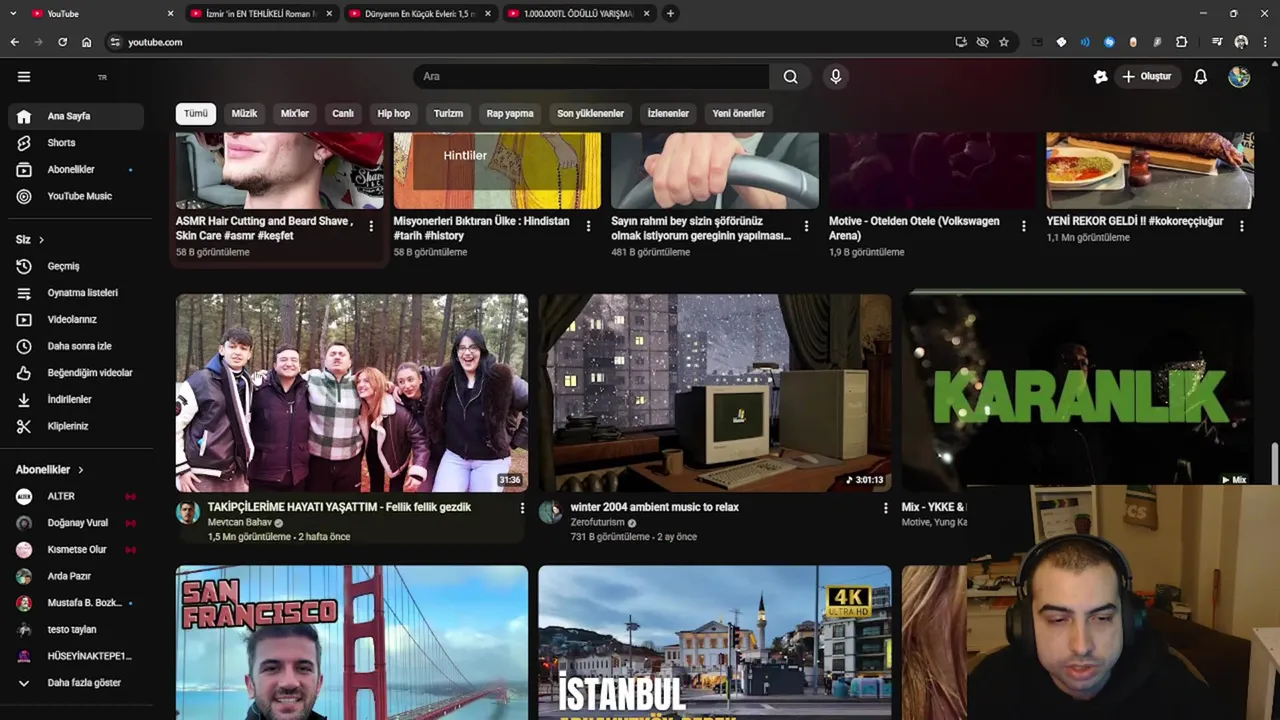Open the notifications bell
The width and height of the screenshot is (1280, 720).
(1200, 77)
